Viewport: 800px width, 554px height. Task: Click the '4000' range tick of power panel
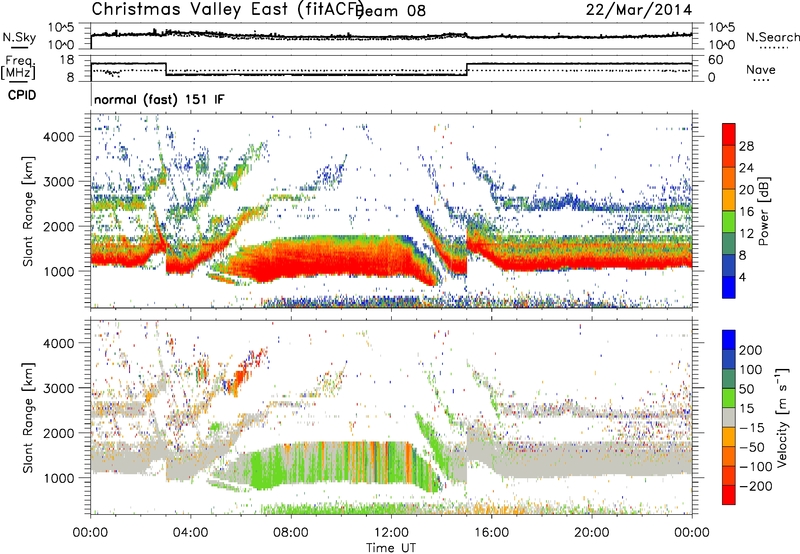pos(58,137)
